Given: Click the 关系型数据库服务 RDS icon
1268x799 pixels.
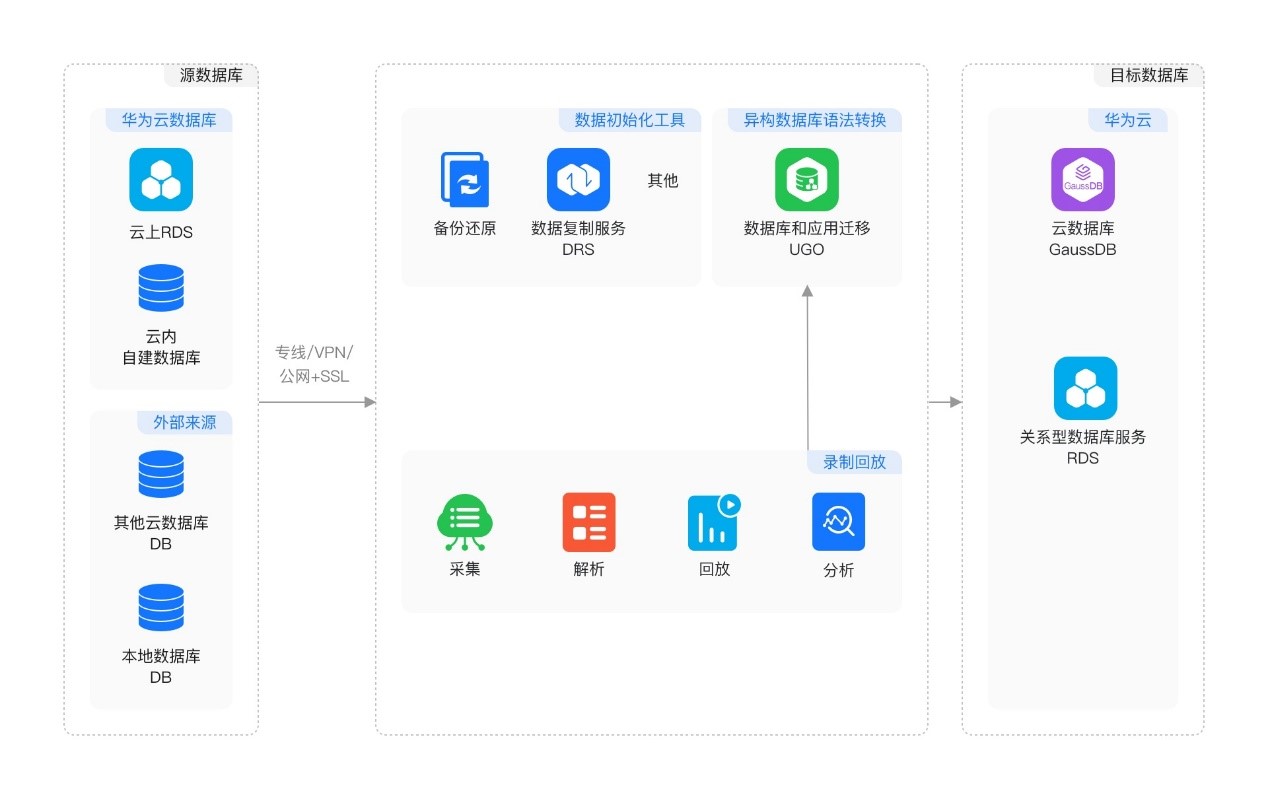Looking at the screenshot, I should (1085, 388).
